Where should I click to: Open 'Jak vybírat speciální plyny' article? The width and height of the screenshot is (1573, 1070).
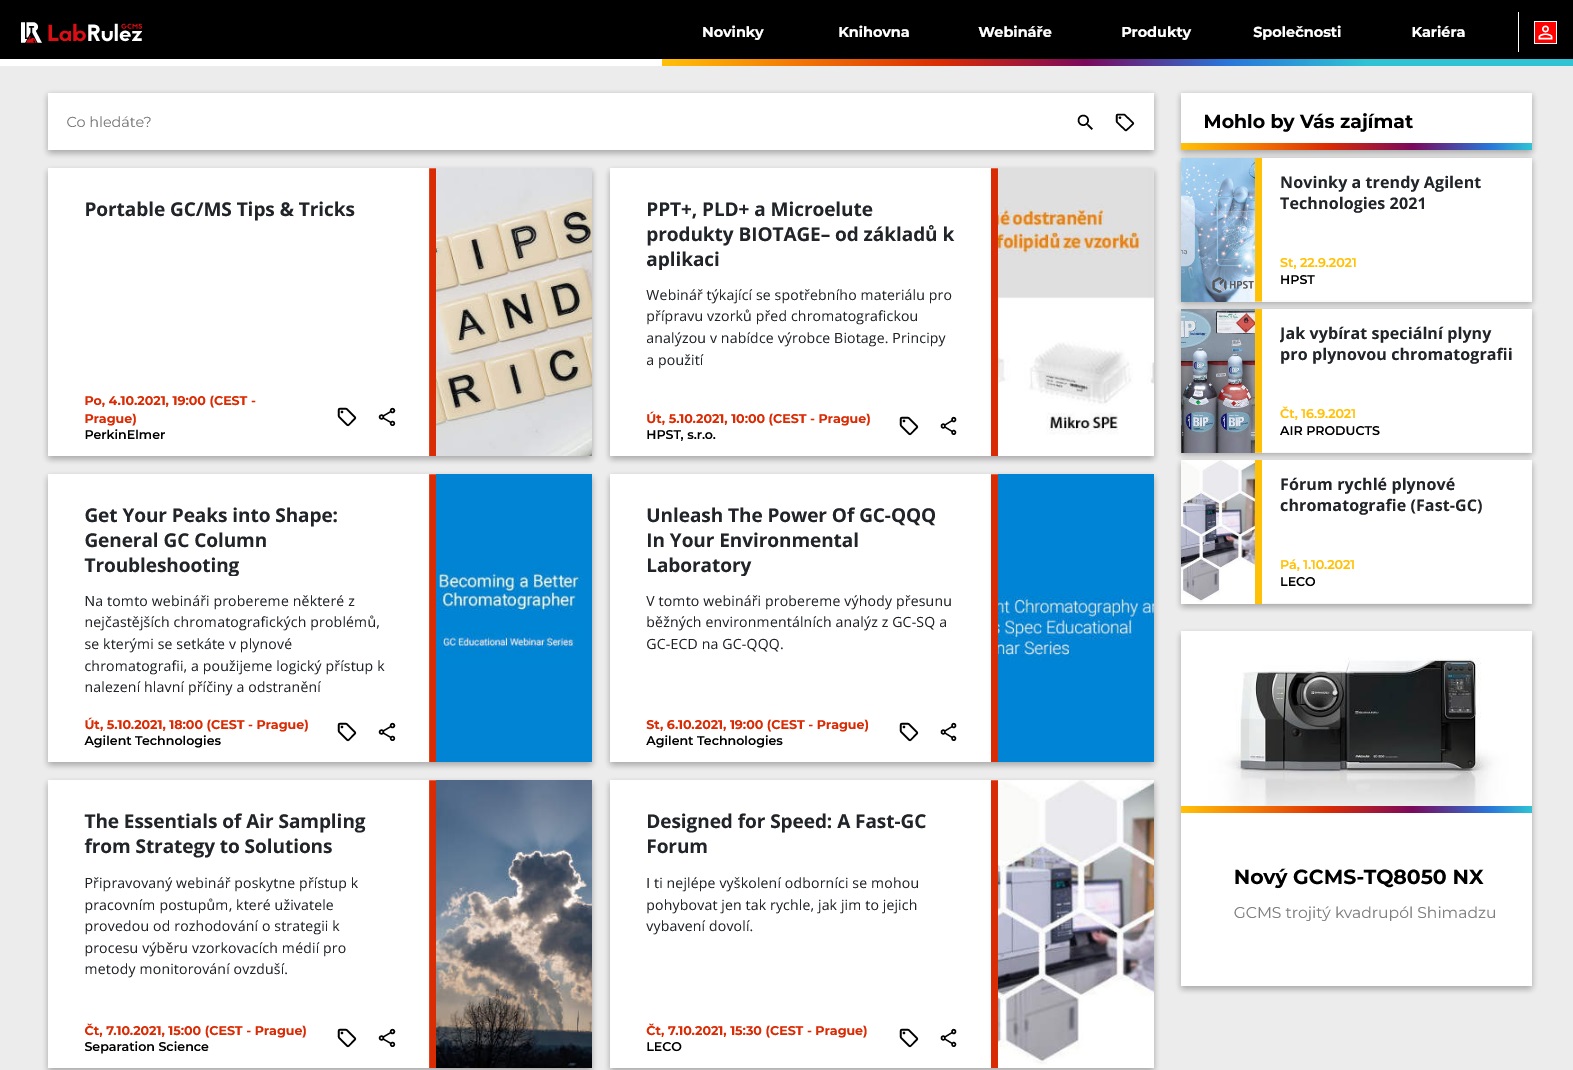point(1396,344)
